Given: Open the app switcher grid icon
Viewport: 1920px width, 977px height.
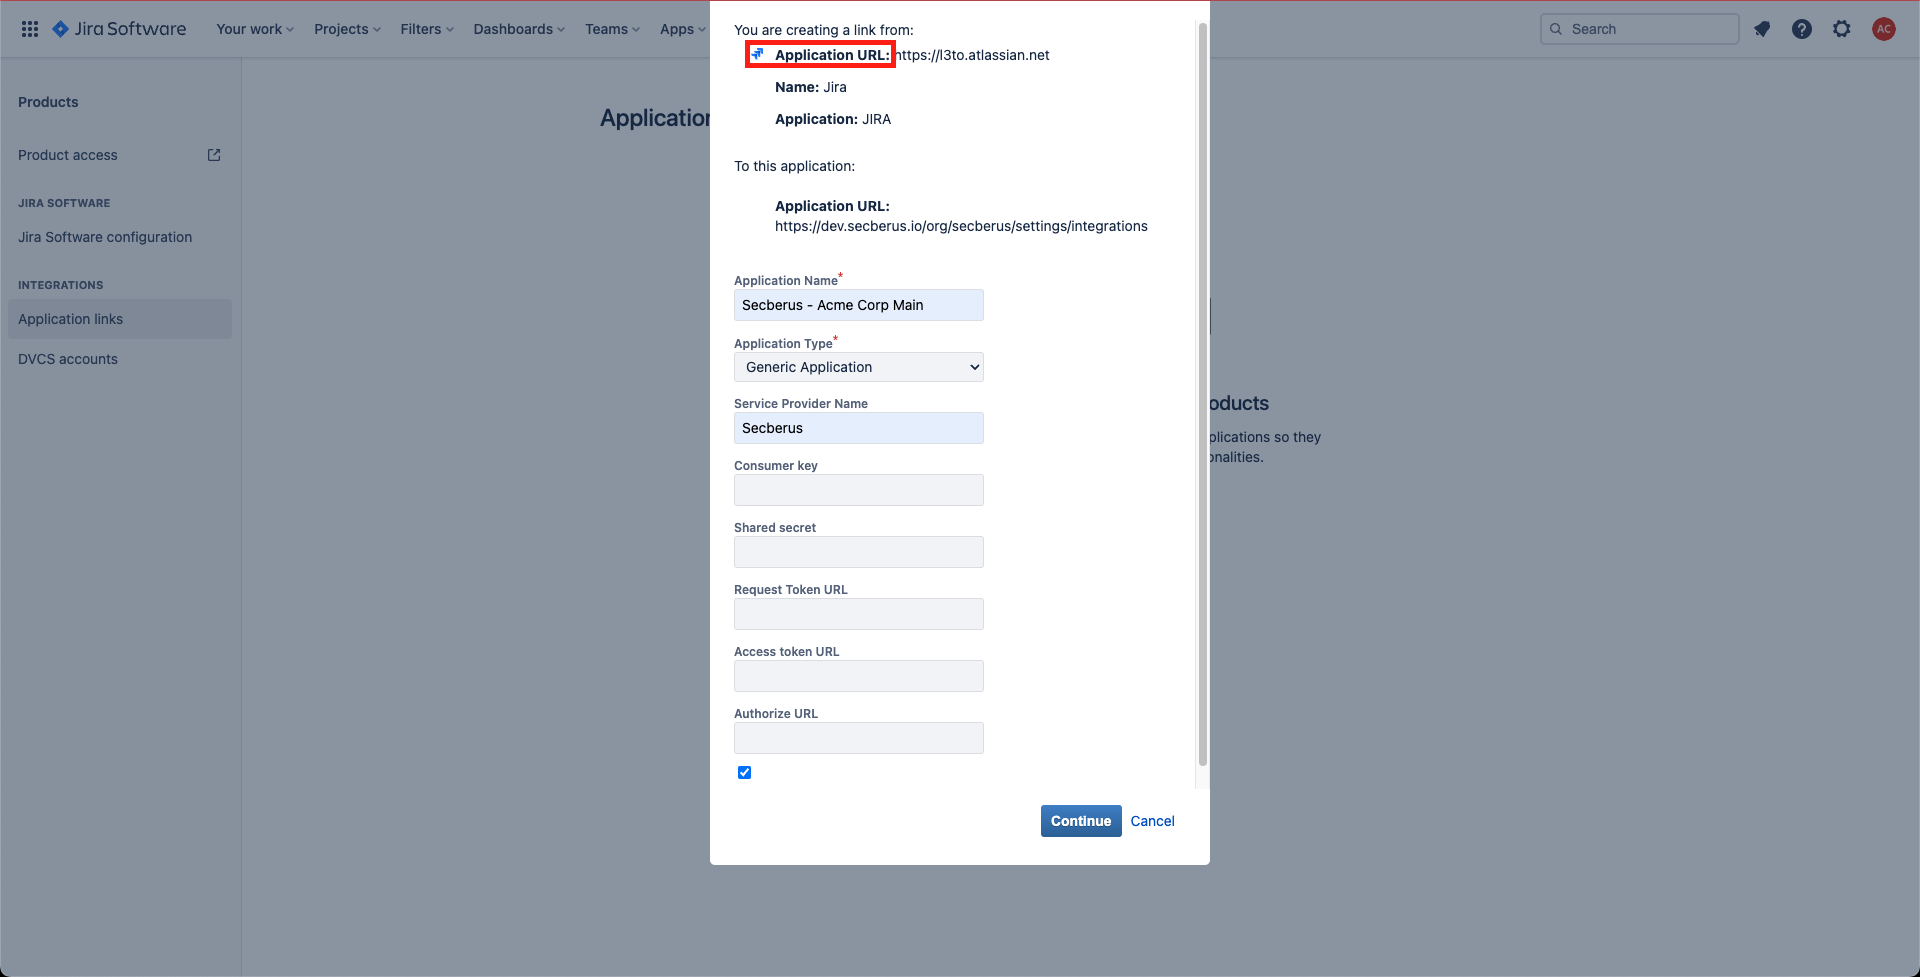Looking at the screenshot, I should (x=30, y=29).
